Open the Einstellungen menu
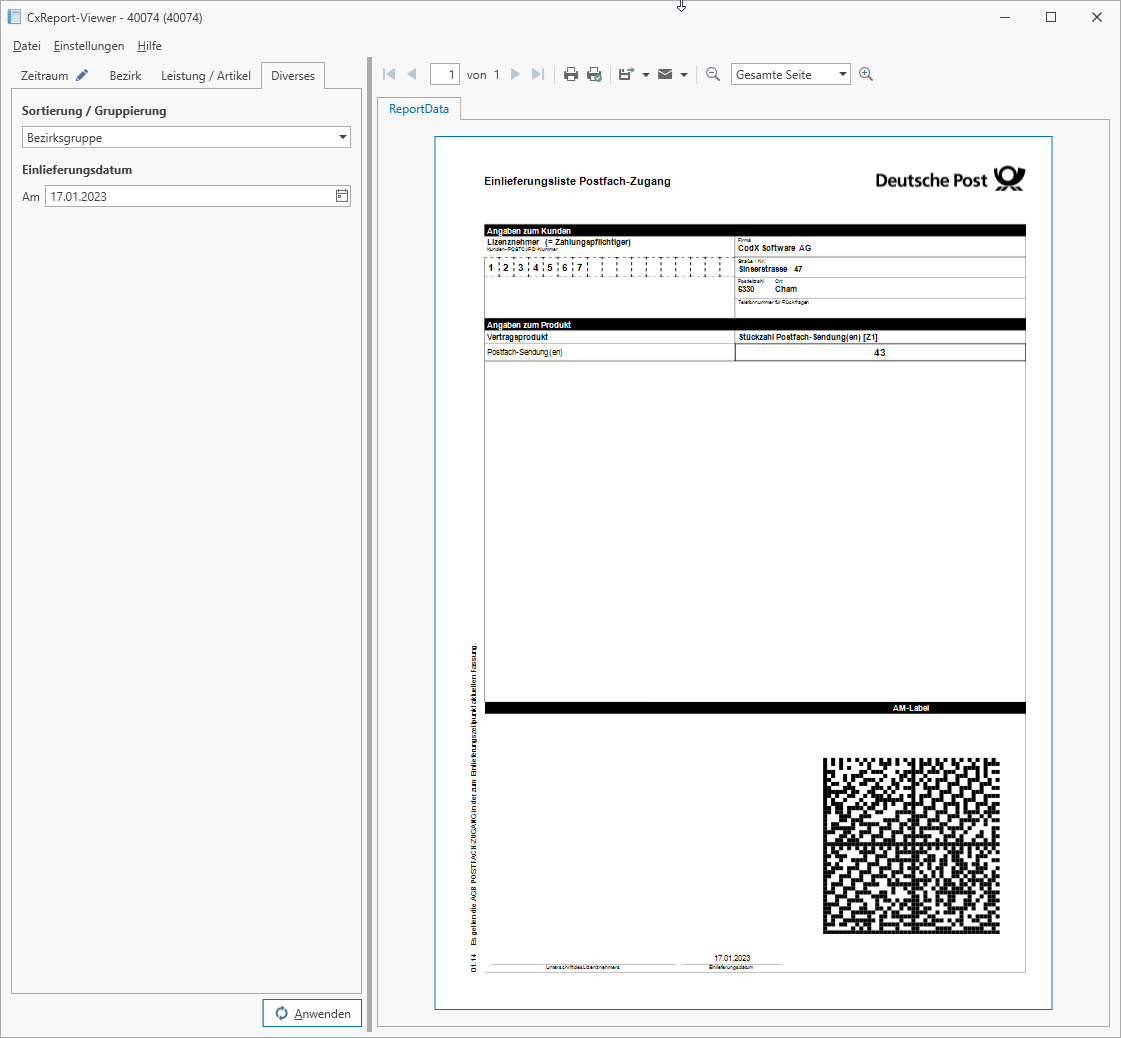Screen dimensions: 1121x1038 click(x=89, y=46)
